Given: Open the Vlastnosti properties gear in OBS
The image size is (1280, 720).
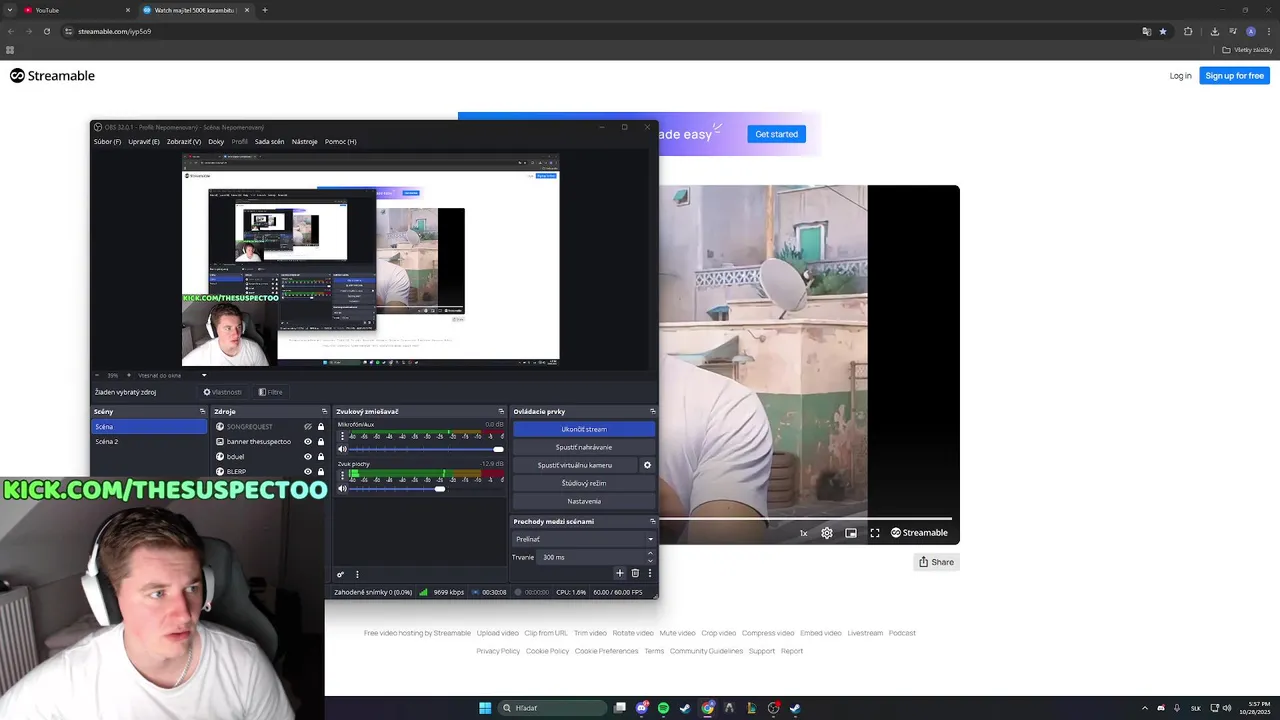Looking at the screenshot, I should tap(222, 392).
